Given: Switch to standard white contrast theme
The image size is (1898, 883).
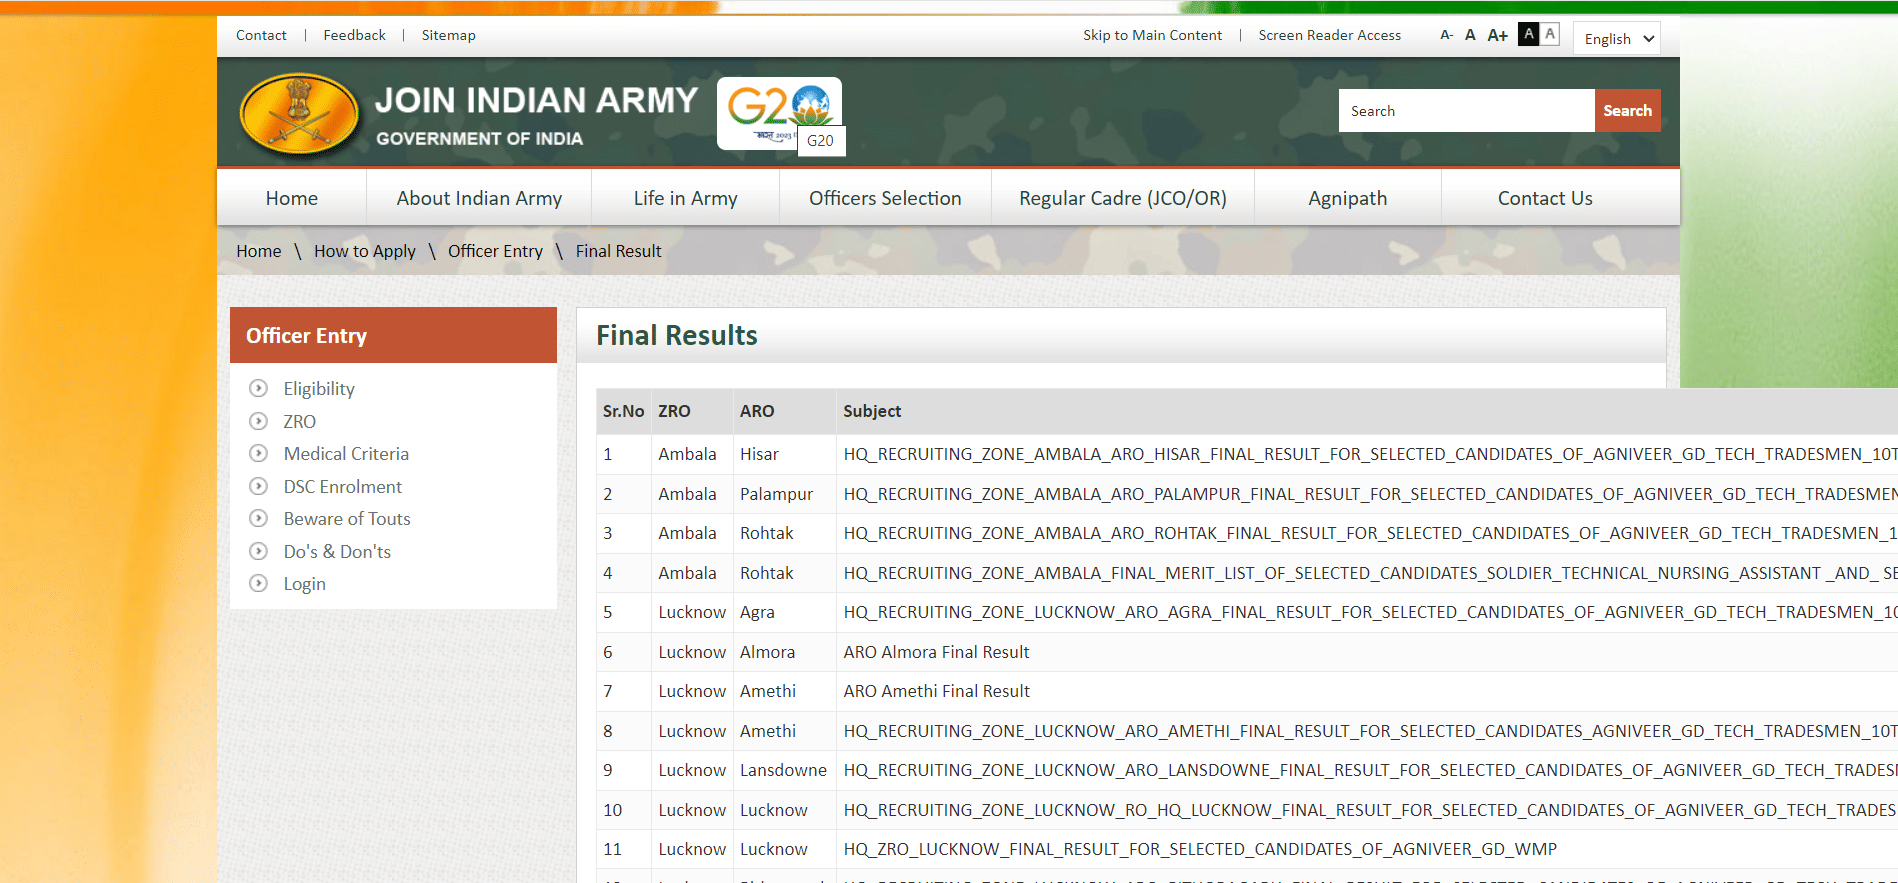Looking at the screenshot, I should click(1549, 34).
